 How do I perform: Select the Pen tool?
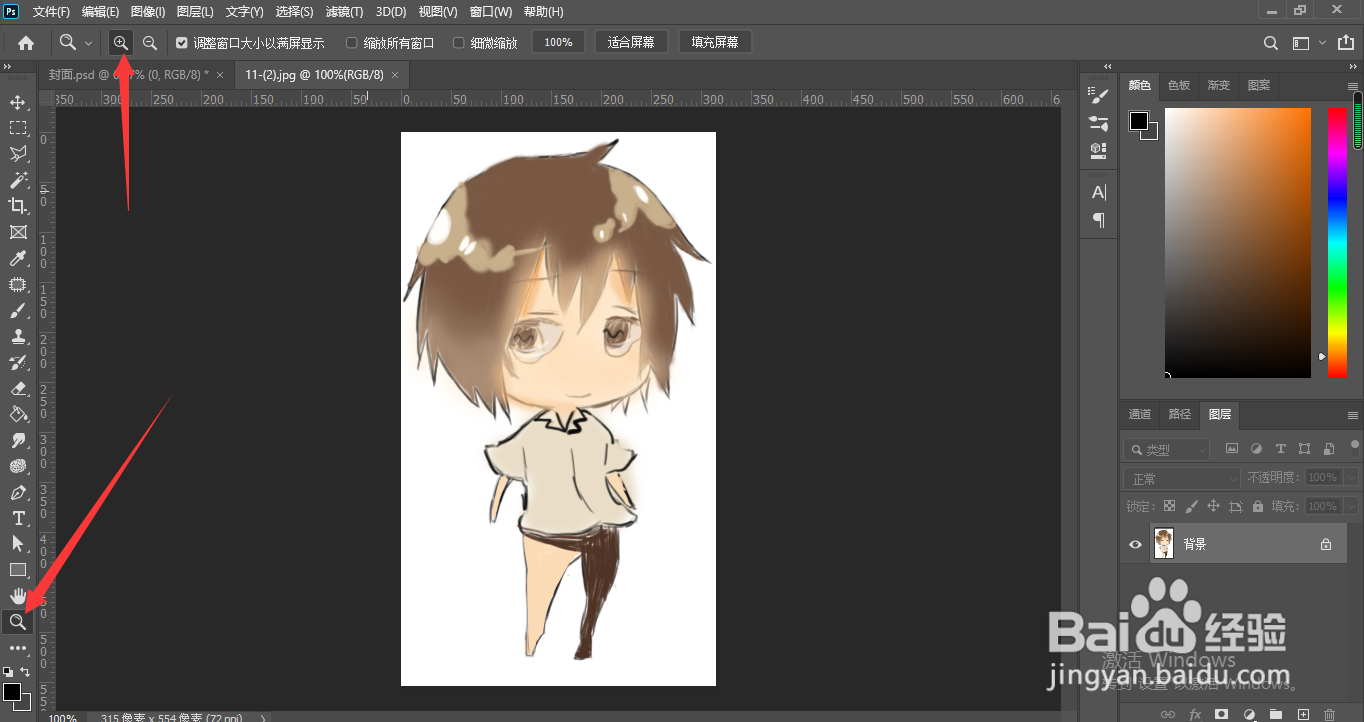(18, 492)
